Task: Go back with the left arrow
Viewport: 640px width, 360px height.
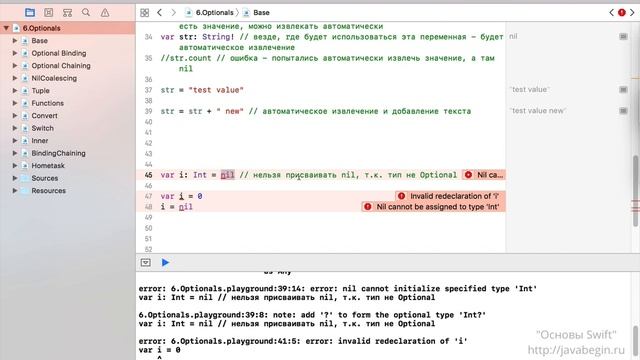Action: click(x=160, y=13)
